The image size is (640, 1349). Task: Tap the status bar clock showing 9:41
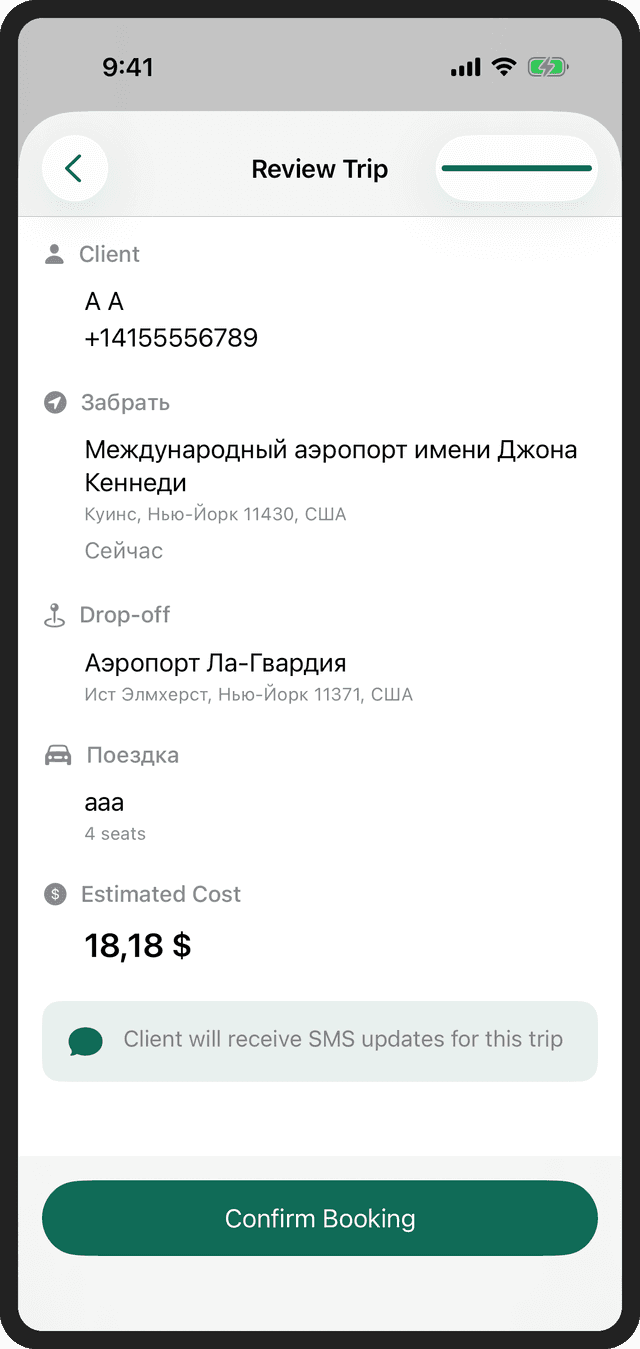tap(129, 66)
